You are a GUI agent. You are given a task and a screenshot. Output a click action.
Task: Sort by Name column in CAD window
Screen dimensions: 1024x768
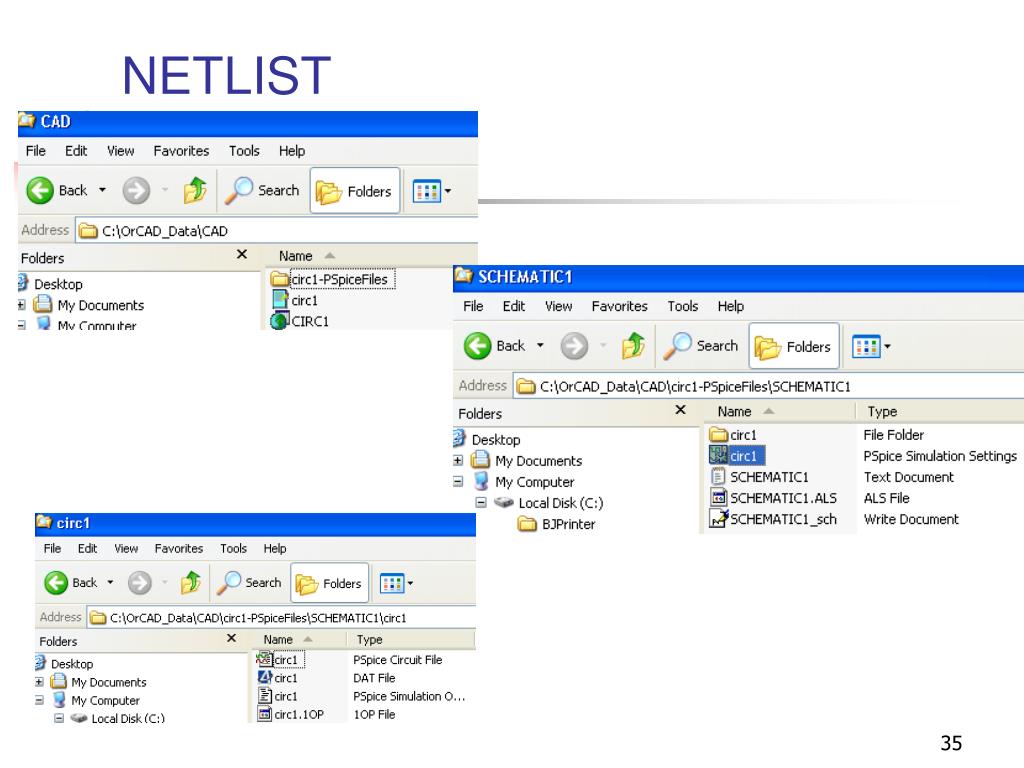296,256
